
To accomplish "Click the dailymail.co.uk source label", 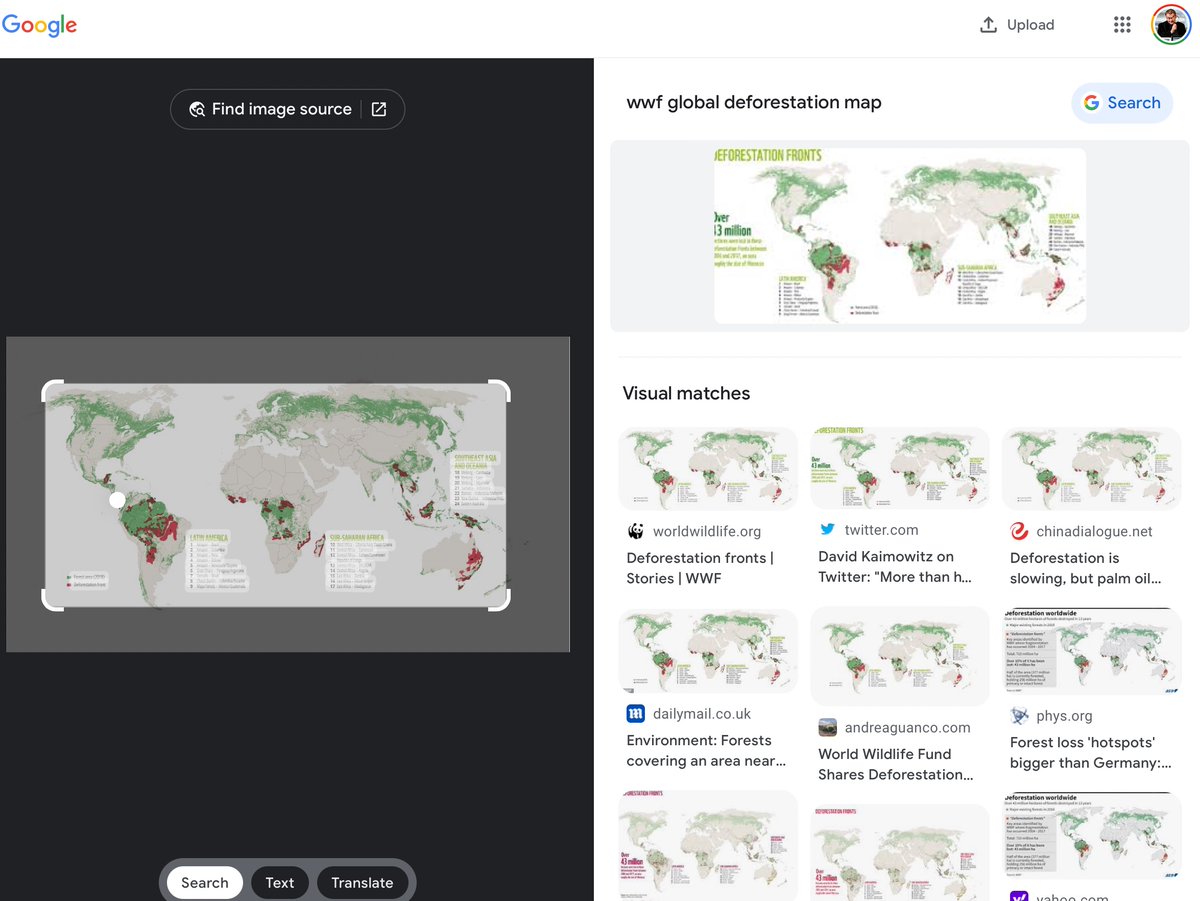I will pyautogui.click(x=702, y=714).
